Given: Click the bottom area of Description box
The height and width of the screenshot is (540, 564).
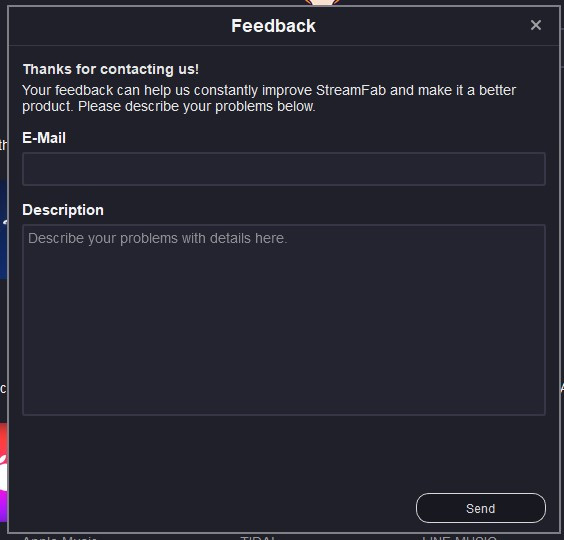Looking at the screenshot, I should pyautogui.click(x=284, y=396).
